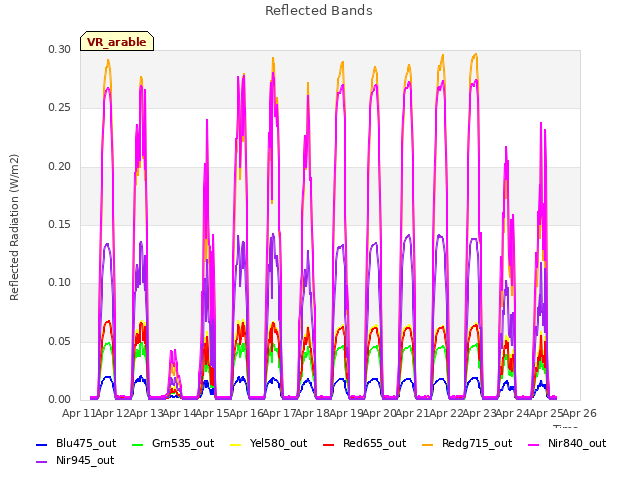
Task: Click the Grn535_out legend label
Action: [x=183, y=443]
